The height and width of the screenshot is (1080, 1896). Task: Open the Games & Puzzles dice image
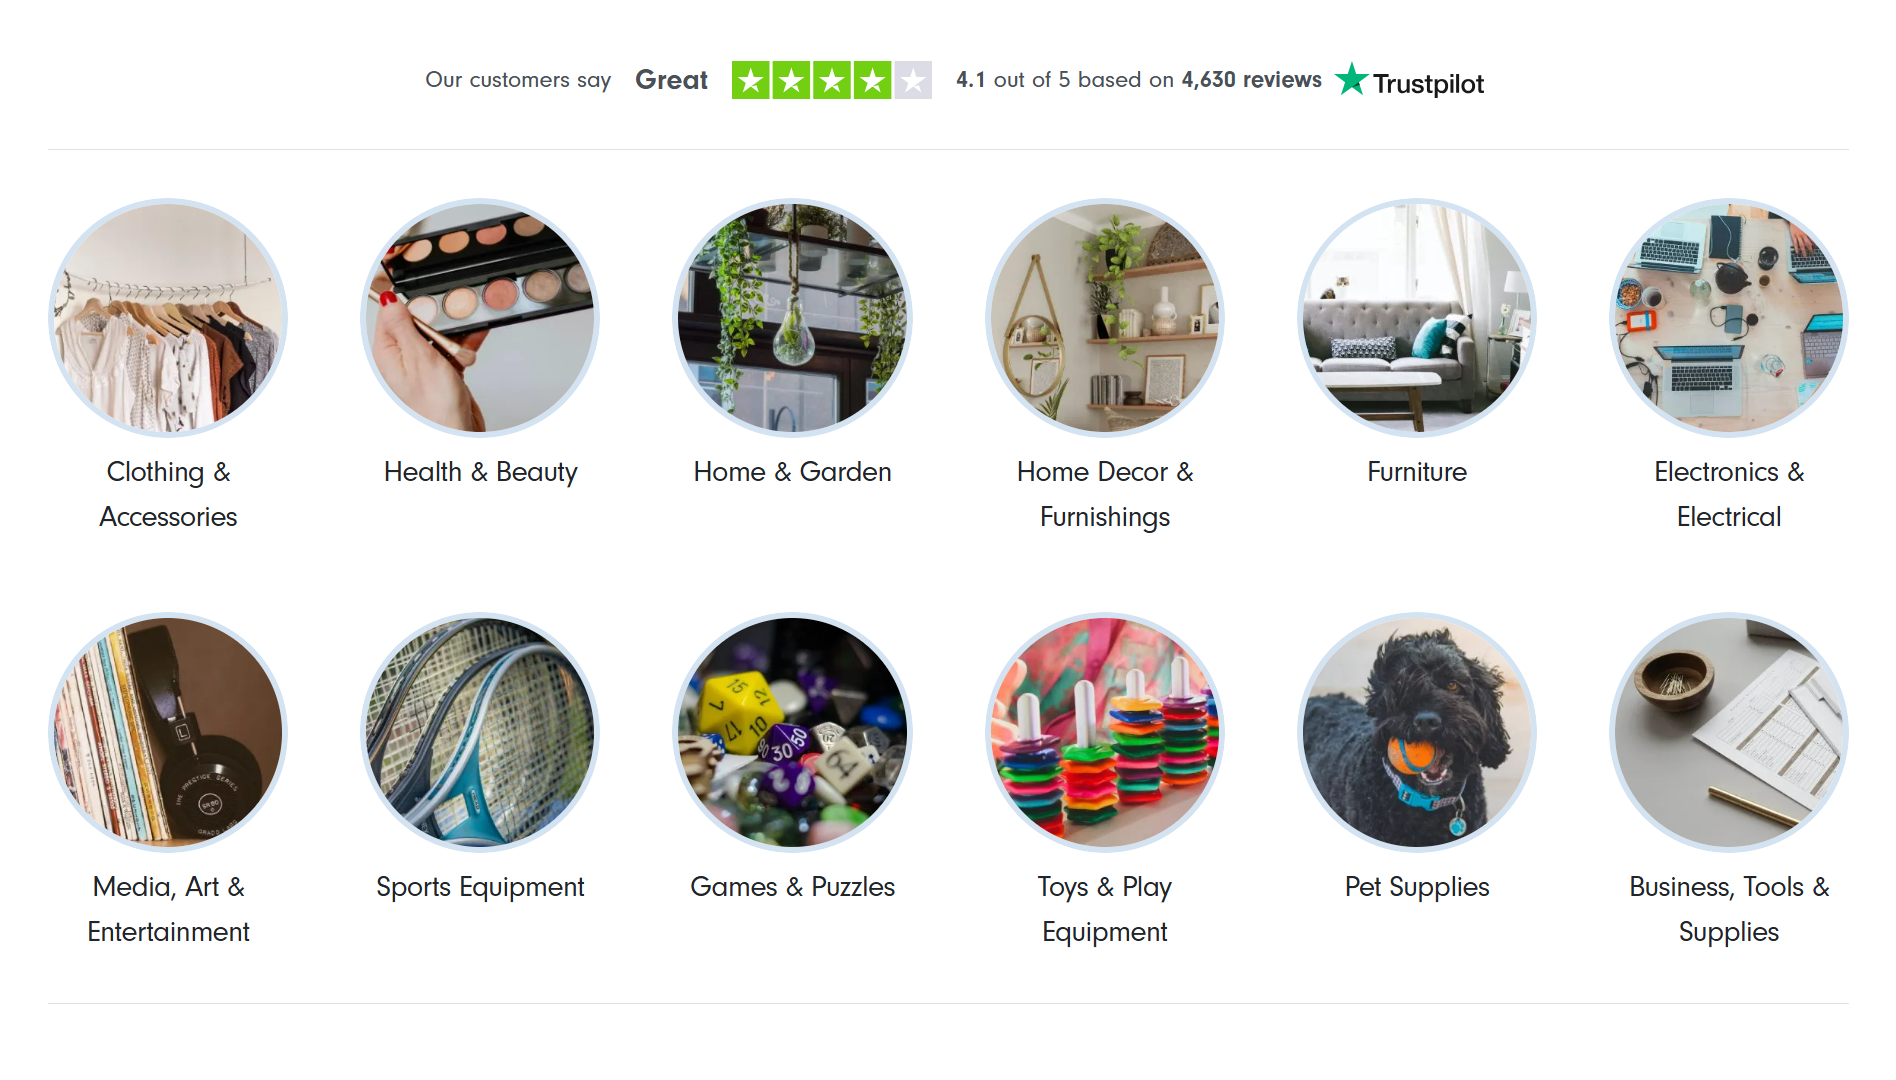(792, 733)
